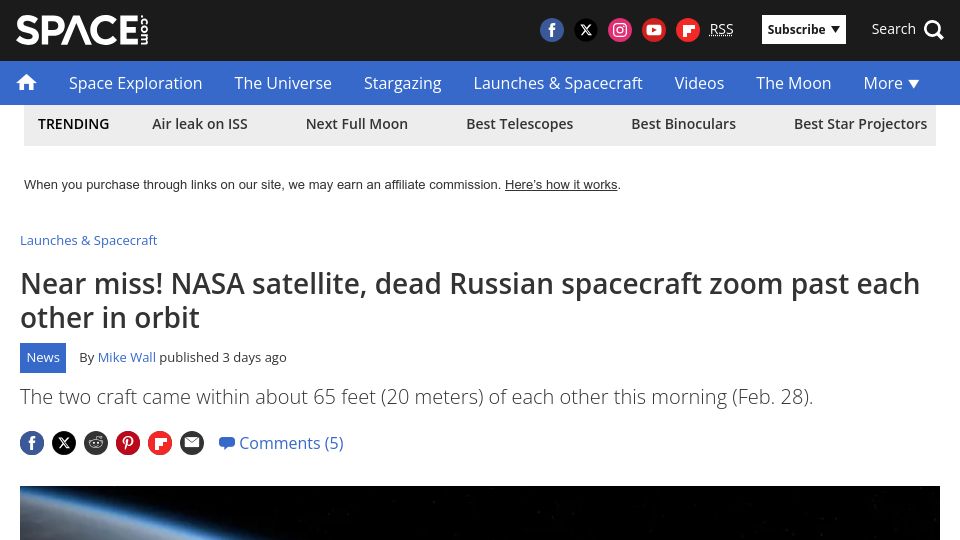
Task: Open Space.com Facebook page in header
Action: (x=552, y=30)
